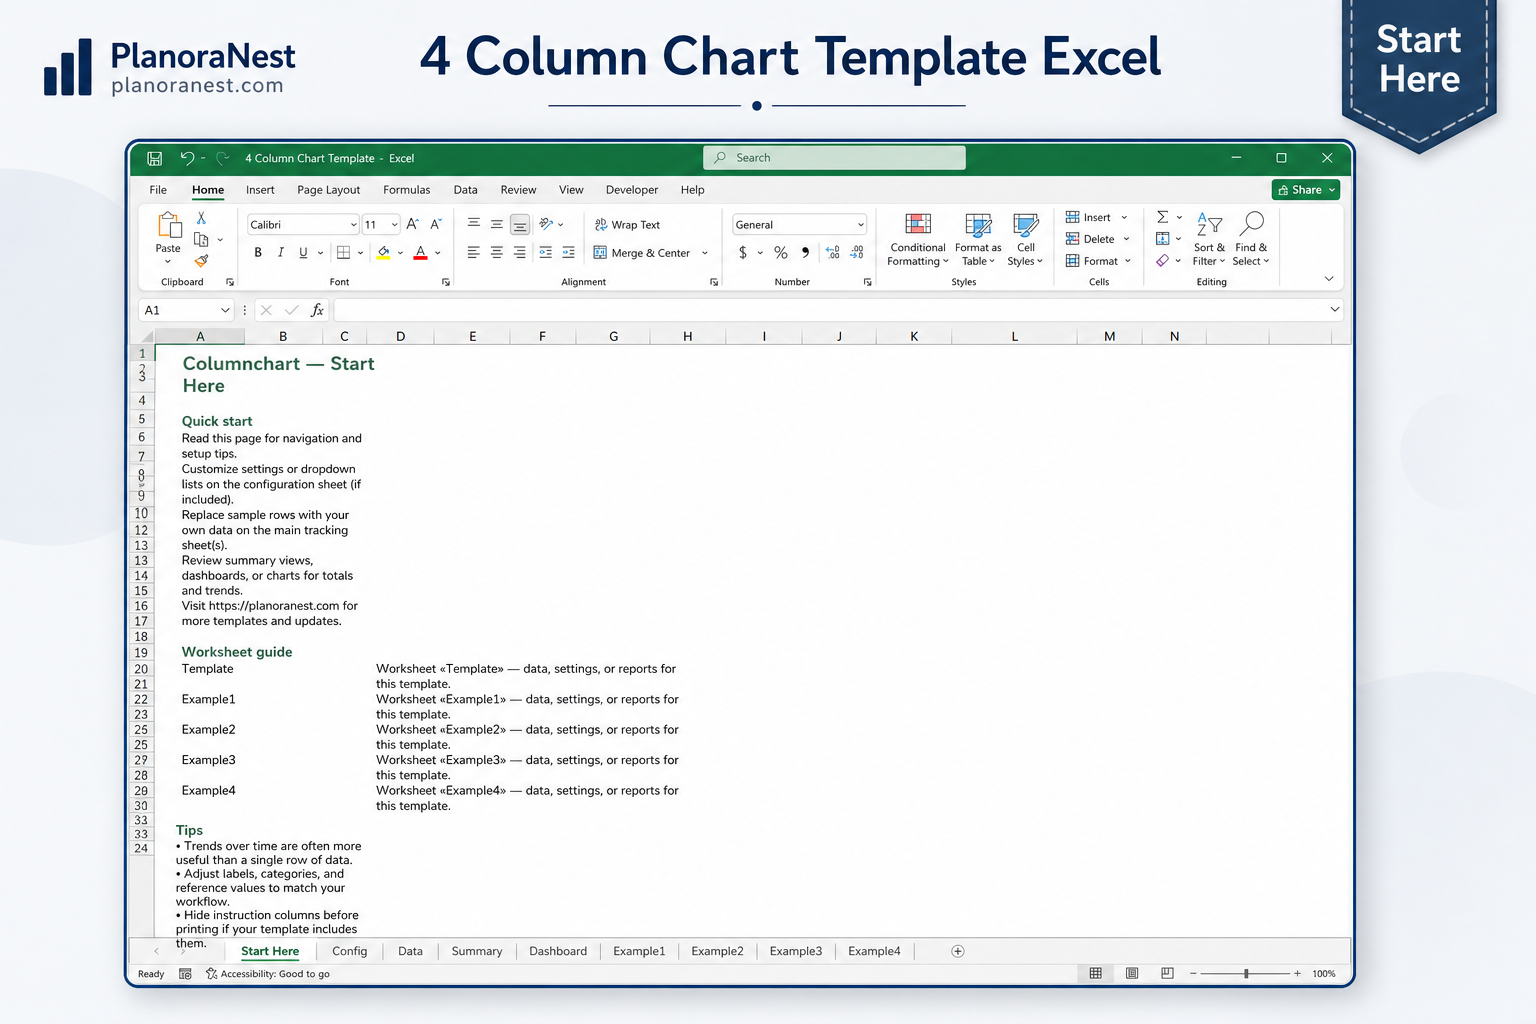Open the Formulas ribbon tab
Image resolution: width=1536 pixels, height=1024 pixels.
point(406,190)
